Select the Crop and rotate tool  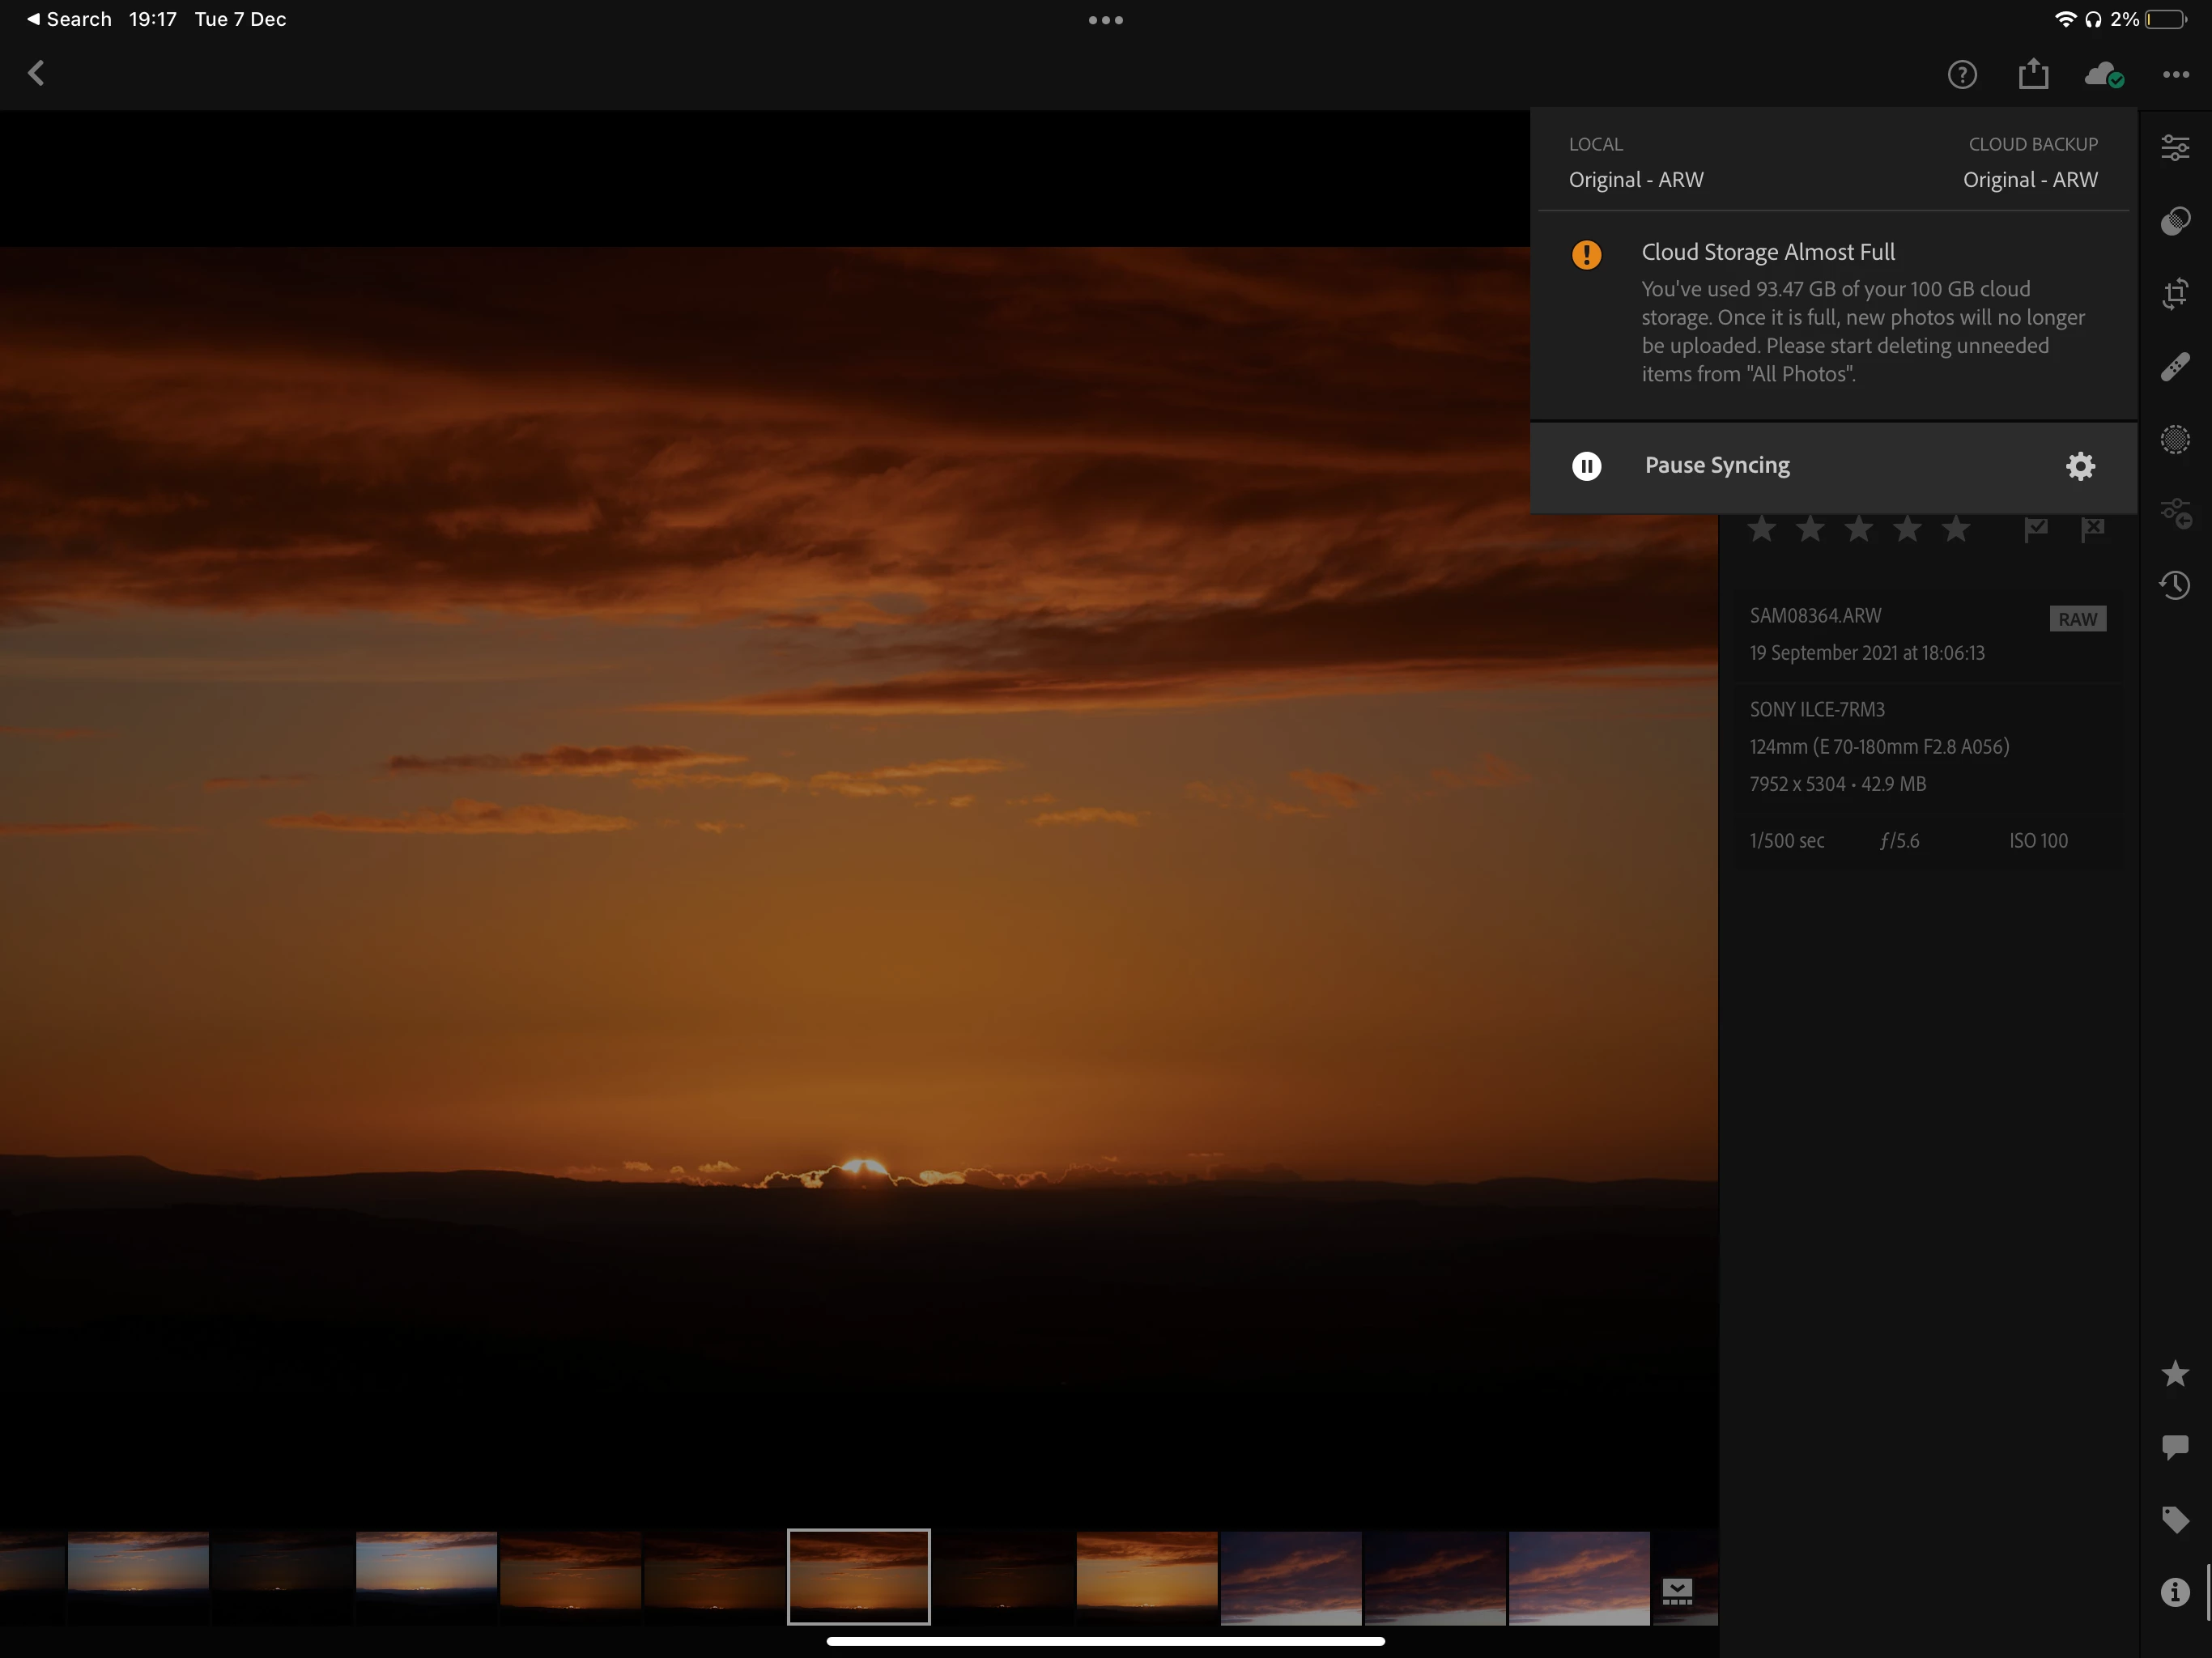pos(2174,294)
